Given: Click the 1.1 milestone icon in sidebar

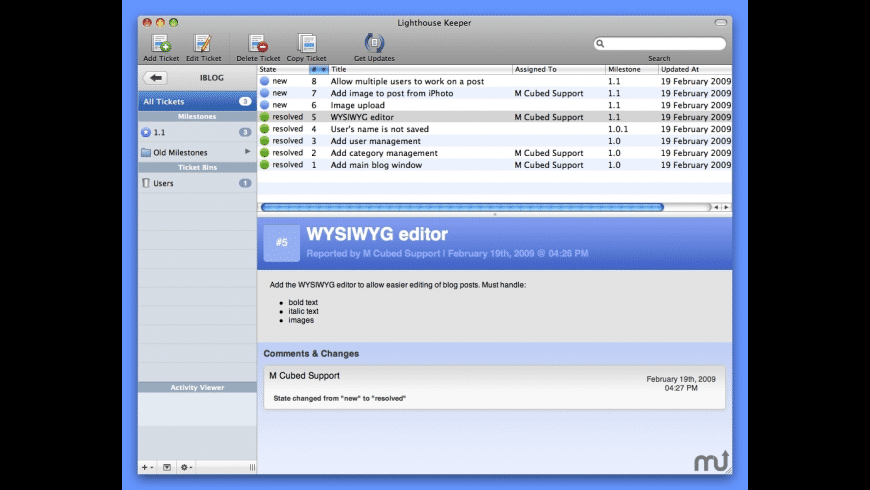Looking at the screenshot, I should click(x=146, y=132).
